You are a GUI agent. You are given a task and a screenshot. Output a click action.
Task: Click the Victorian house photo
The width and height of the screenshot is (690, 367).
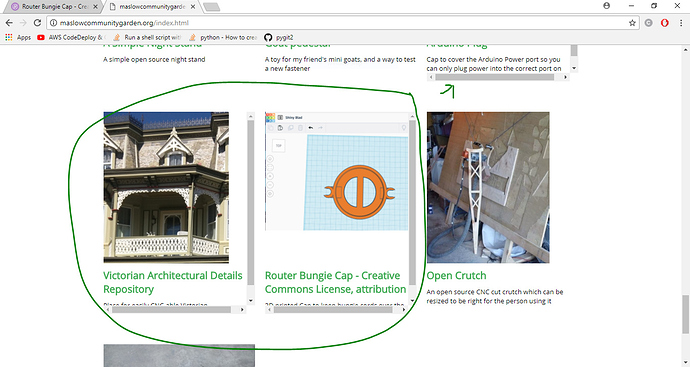[166, 187]
